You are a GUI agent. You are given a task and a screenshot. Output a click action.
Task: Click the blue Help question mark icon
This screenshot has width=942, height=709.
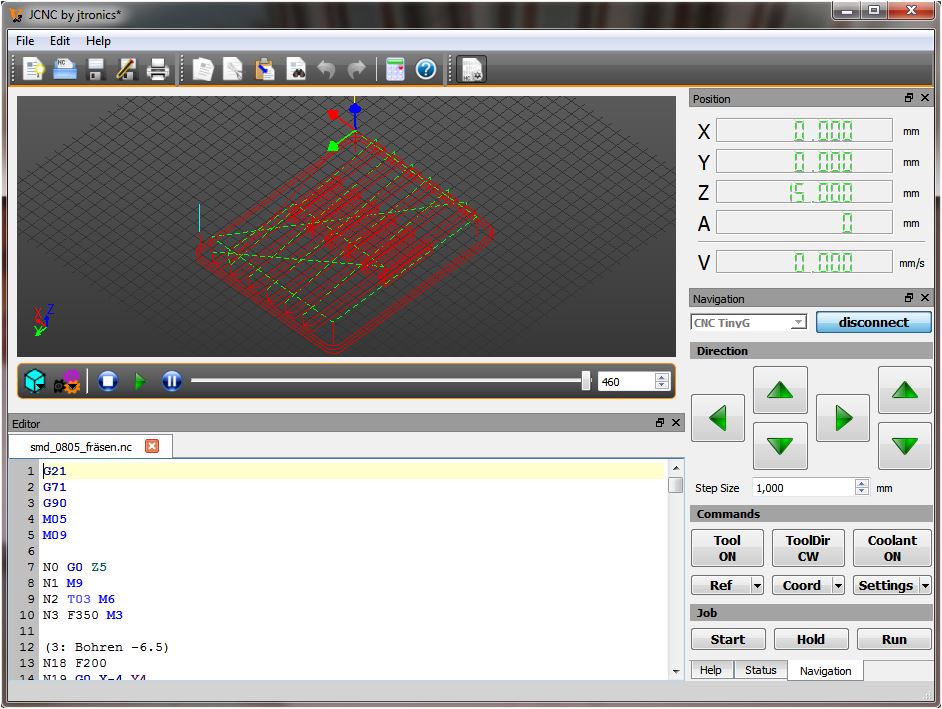pyautogui.click(x=426, y=69)
